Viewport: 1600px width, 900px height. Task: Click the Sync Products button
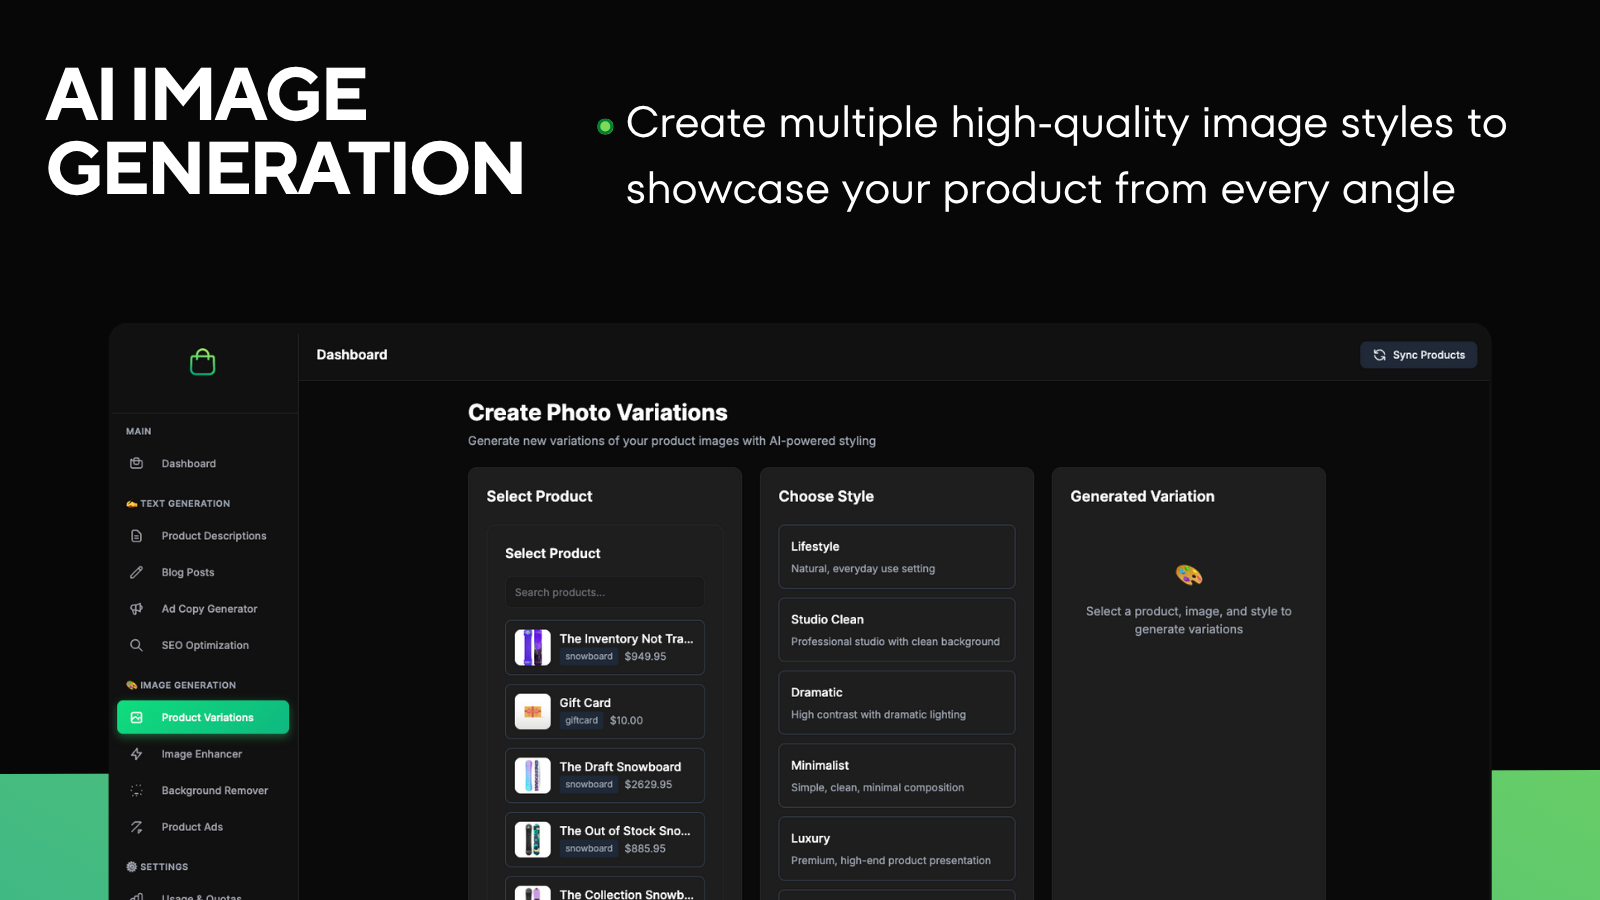click(1418, 354)
